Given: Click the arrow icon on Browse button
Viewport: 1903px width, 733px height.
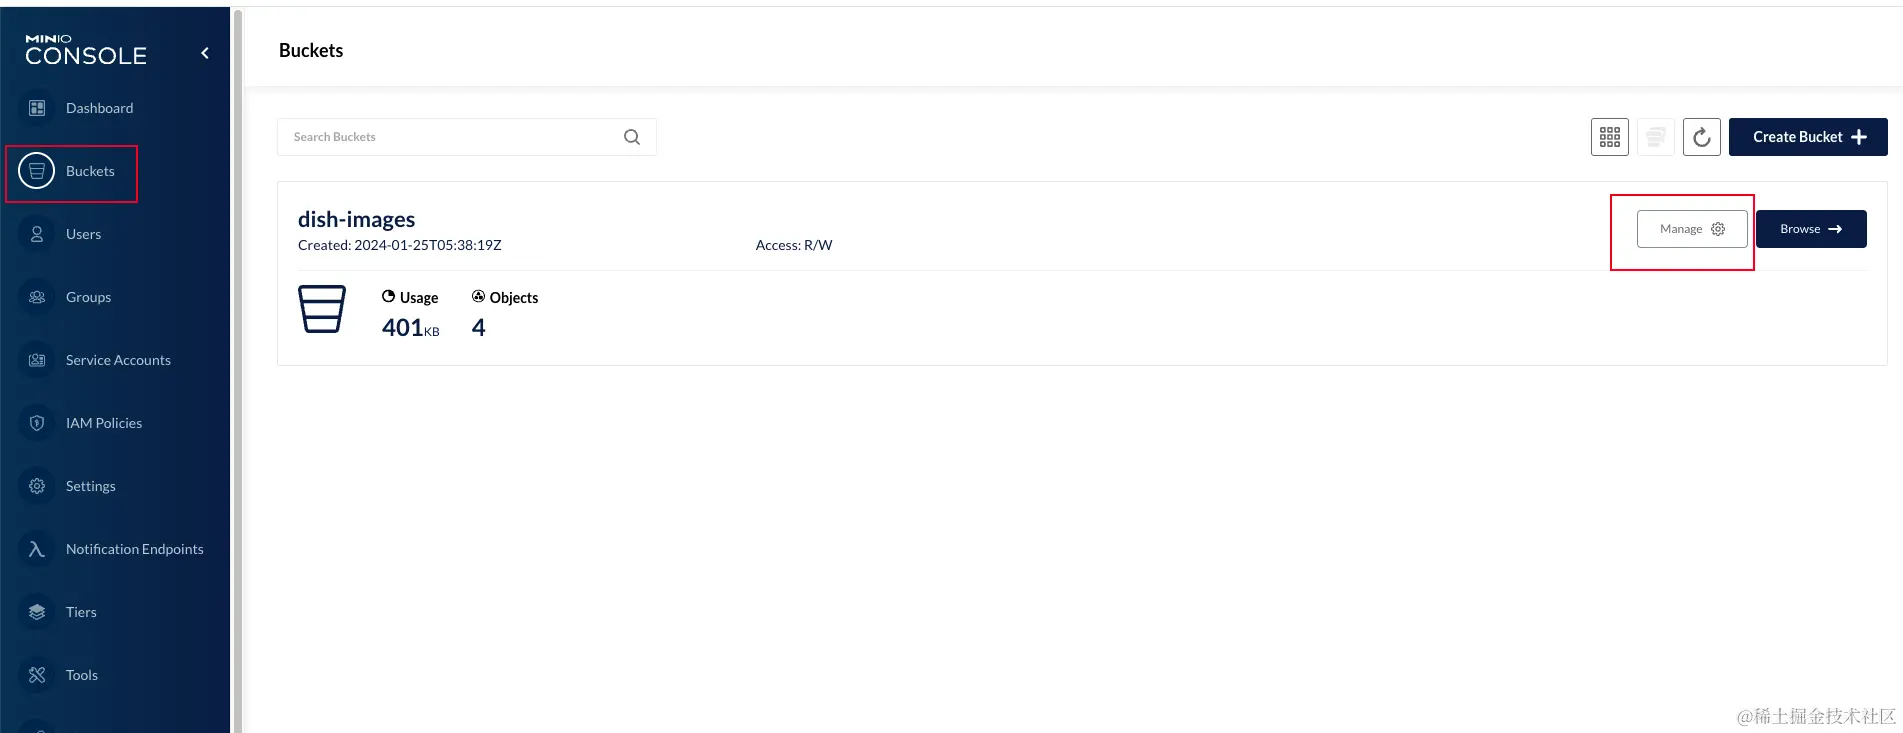Looking at the screenshot, I should (1835, 229).
